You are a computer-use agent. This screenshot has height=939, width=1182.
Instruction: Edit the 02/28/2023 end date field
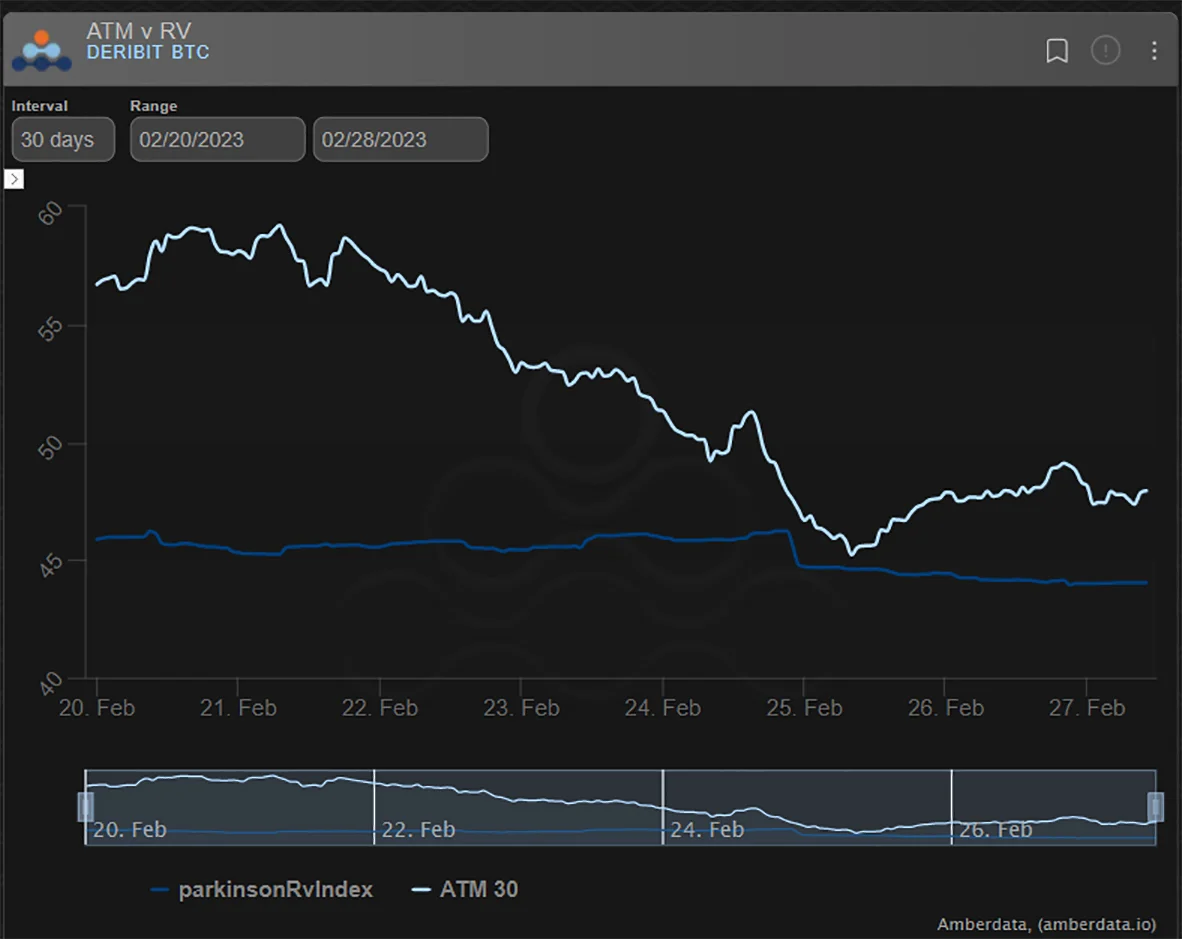pos(400,139)
